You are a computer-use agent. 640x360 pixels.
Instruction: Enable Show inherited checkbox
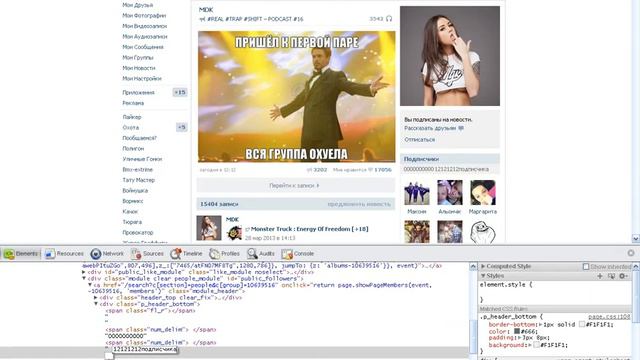[x=586, y=267]
